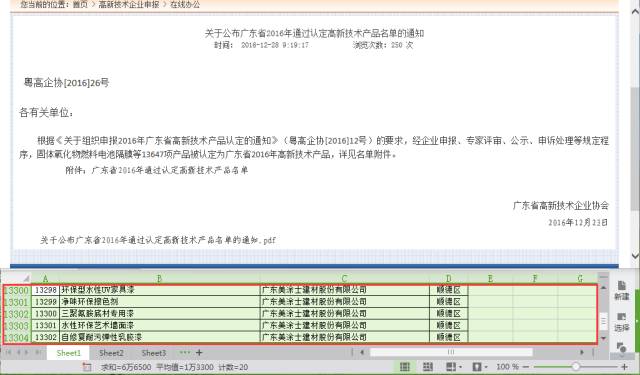Screen dimensions: 640x375
Task: Click the zoom in plus icon
Action: [624, 367]
